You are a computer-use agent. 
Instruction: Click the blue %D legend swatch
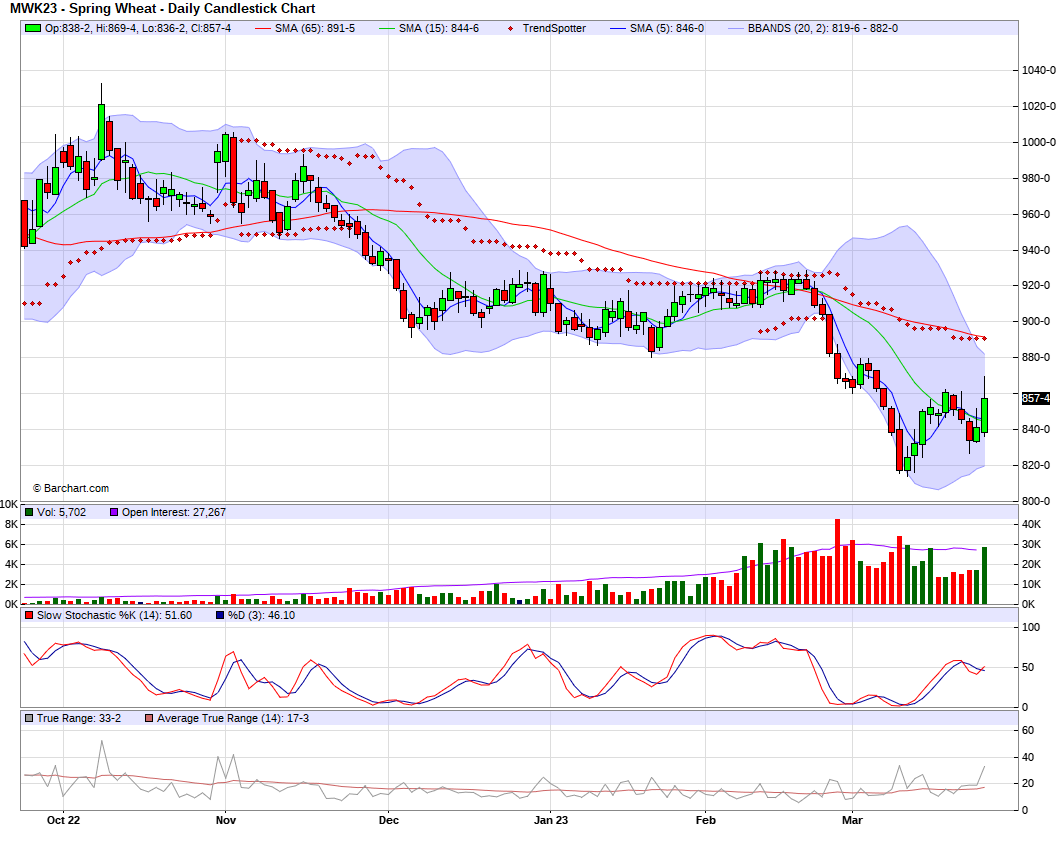[220, 615]
